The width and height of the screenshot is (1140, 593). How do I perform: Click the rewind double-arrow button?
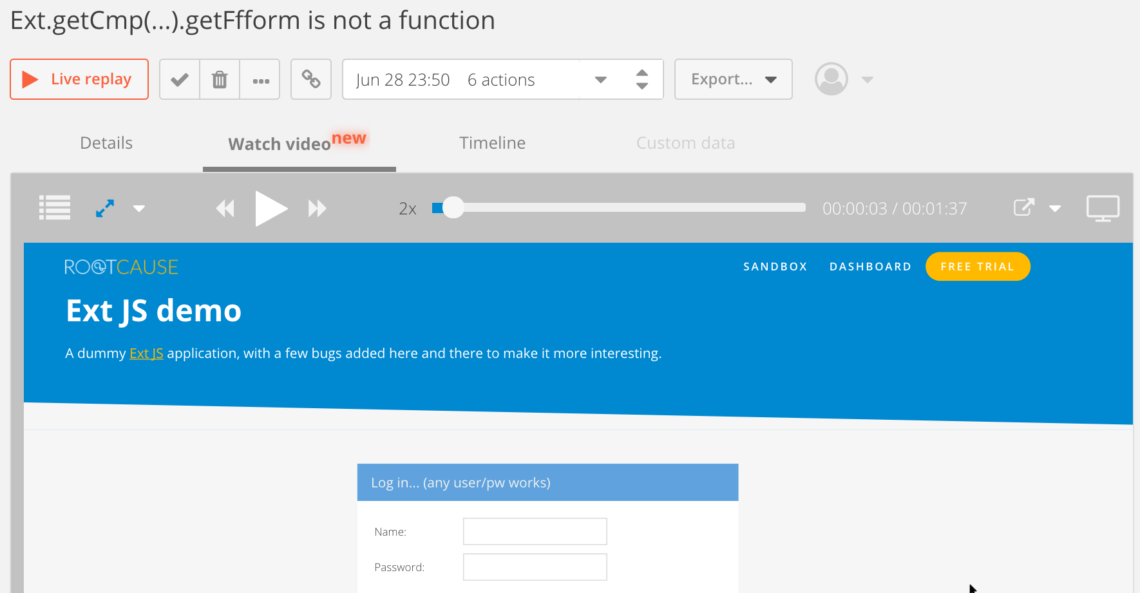pos(225,208)
